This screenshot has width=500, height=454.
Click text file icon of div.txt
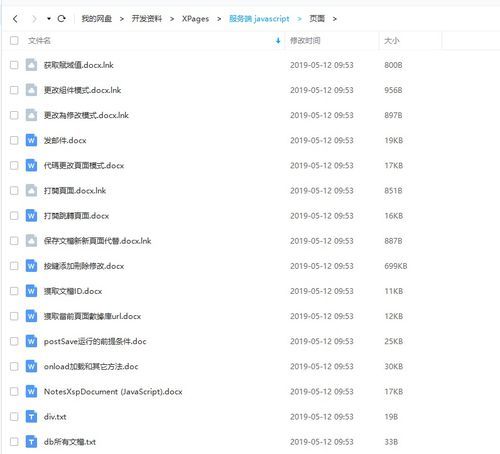pyautogui.click(x=31, y=417)
